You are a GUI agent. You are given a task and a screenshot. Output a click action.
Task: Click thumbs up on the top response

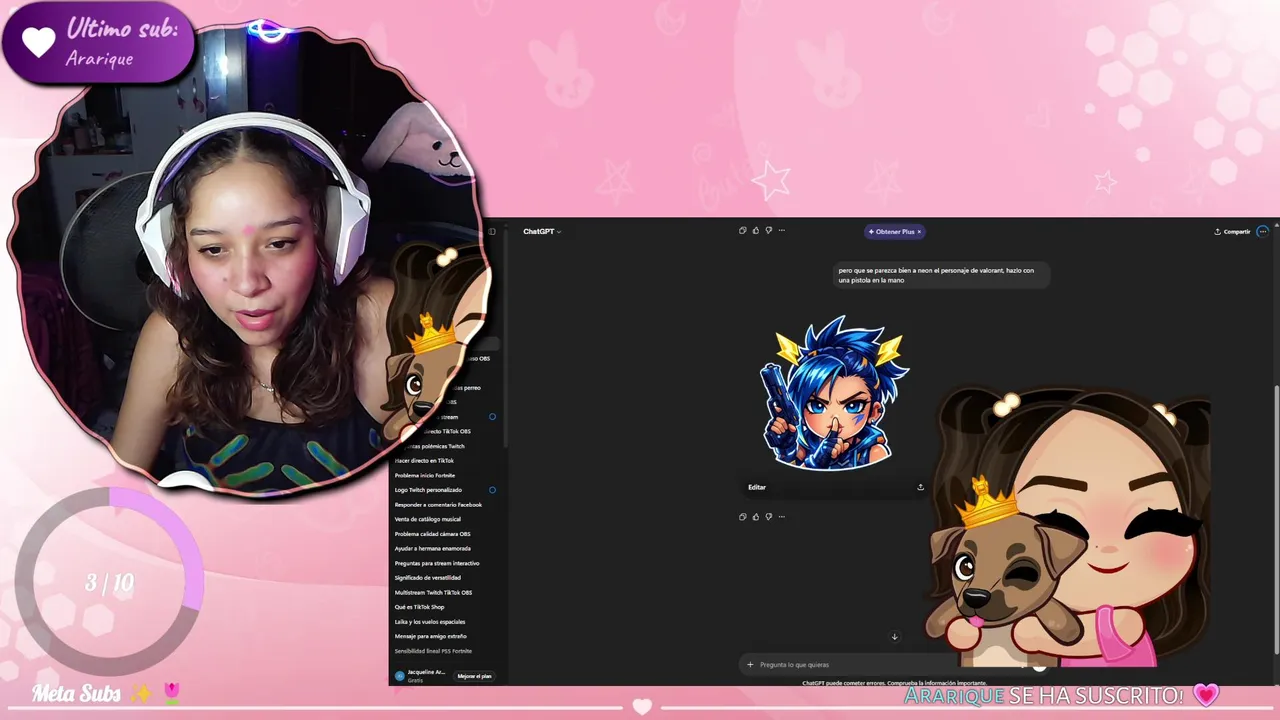coord(755,230)
